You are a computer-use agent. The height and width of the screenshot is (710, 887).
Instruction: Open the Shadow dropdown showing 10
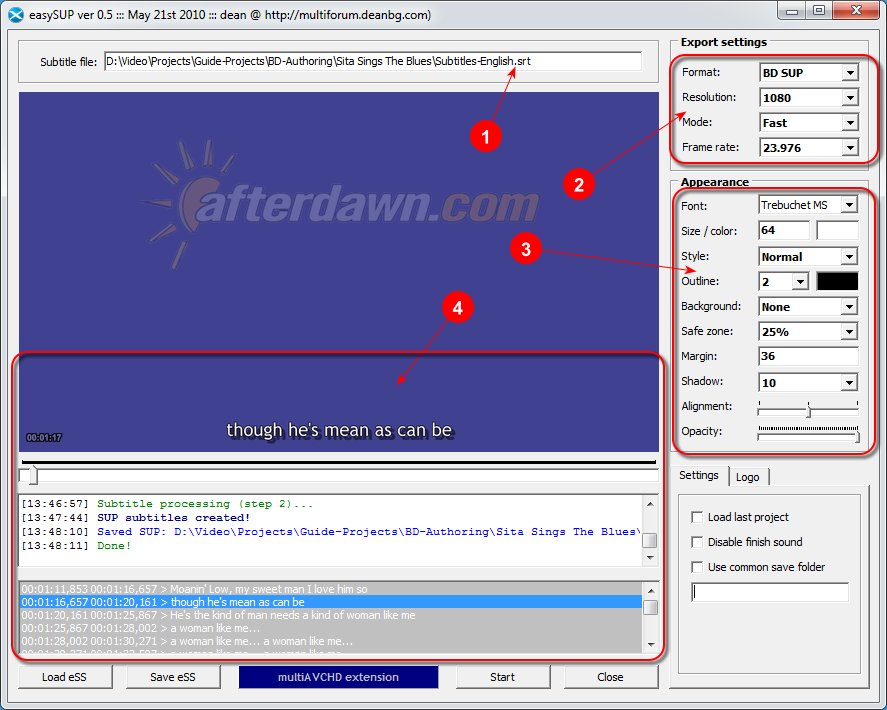tap(808, 382)
